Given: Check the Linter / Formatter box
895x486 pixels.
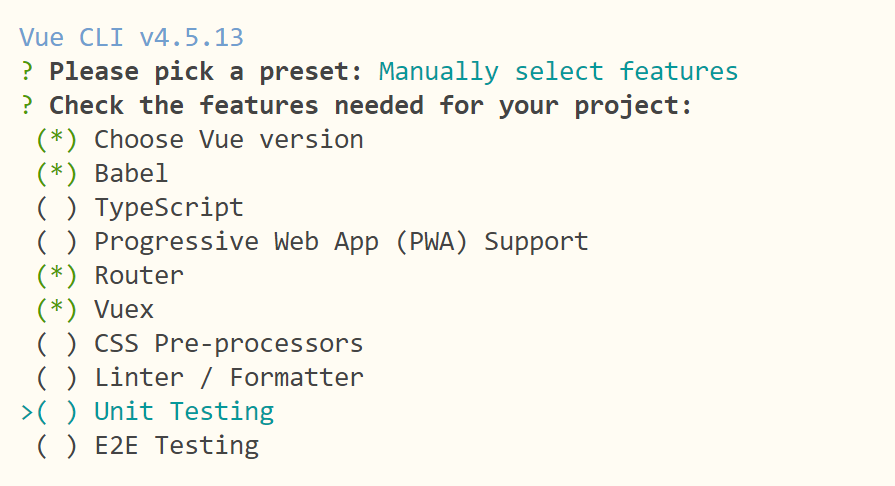Looking at the screenshot, I should coord(56,378).
